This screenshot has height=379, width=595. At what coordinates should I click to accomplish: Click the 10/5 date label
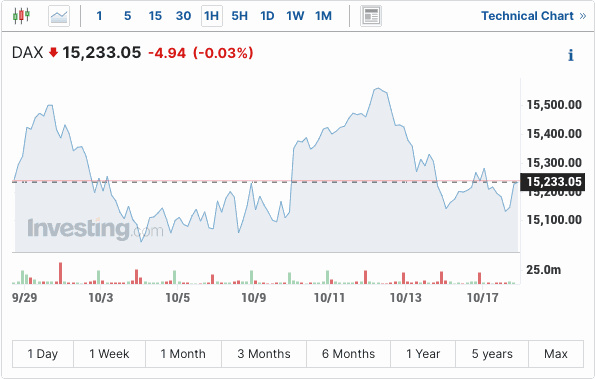coord(178,298)
